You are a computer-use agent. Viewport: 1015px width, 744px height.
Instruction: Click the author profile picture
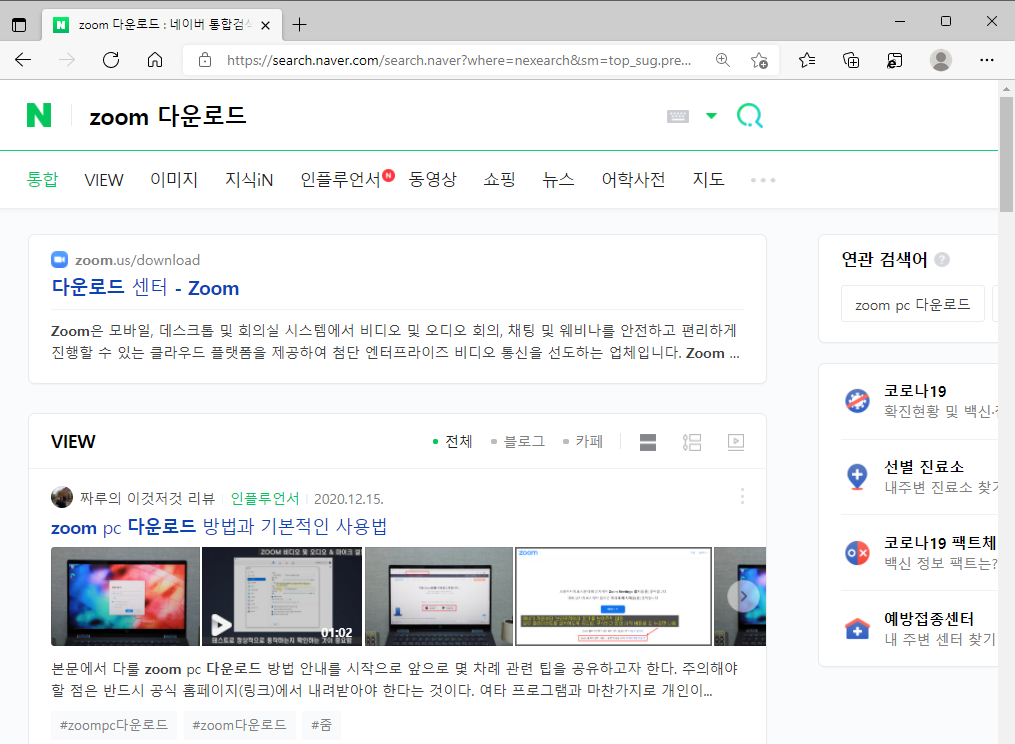click(x=62, y=497)
